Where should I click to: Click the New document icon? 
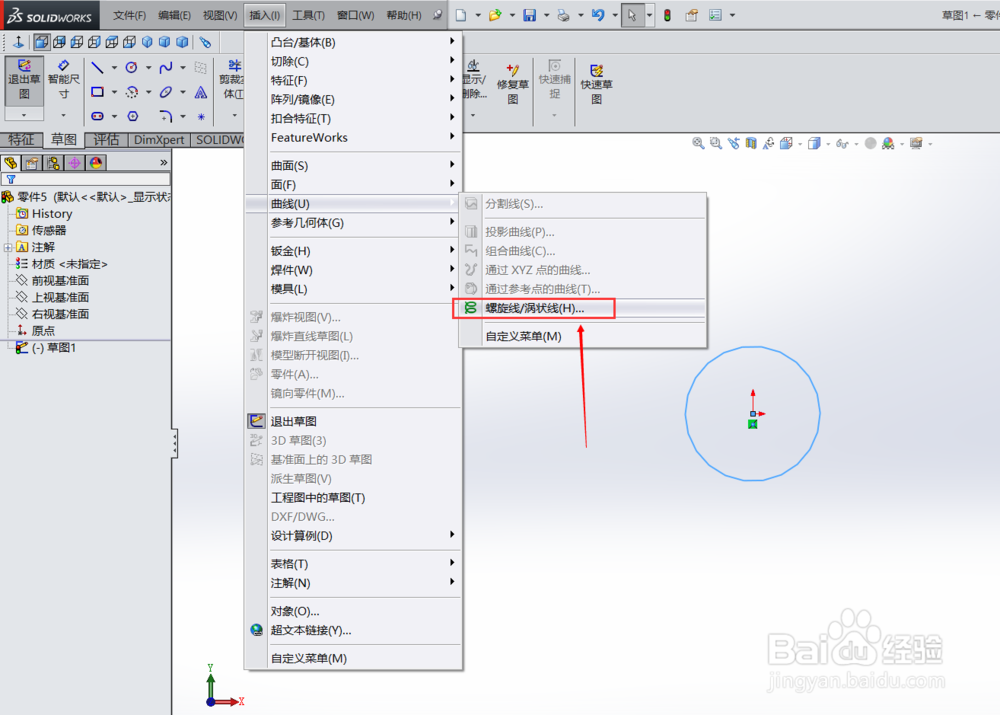460,15
